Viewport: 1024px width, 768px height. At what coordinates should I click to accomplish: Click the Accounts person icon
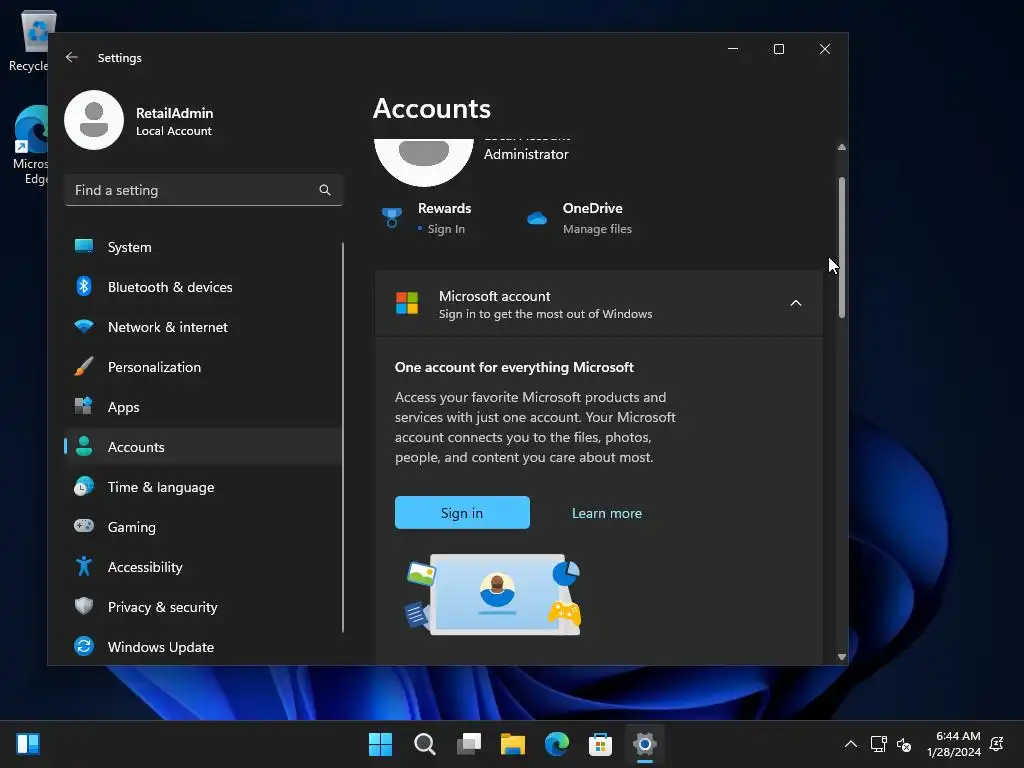(x=84, y=446)
